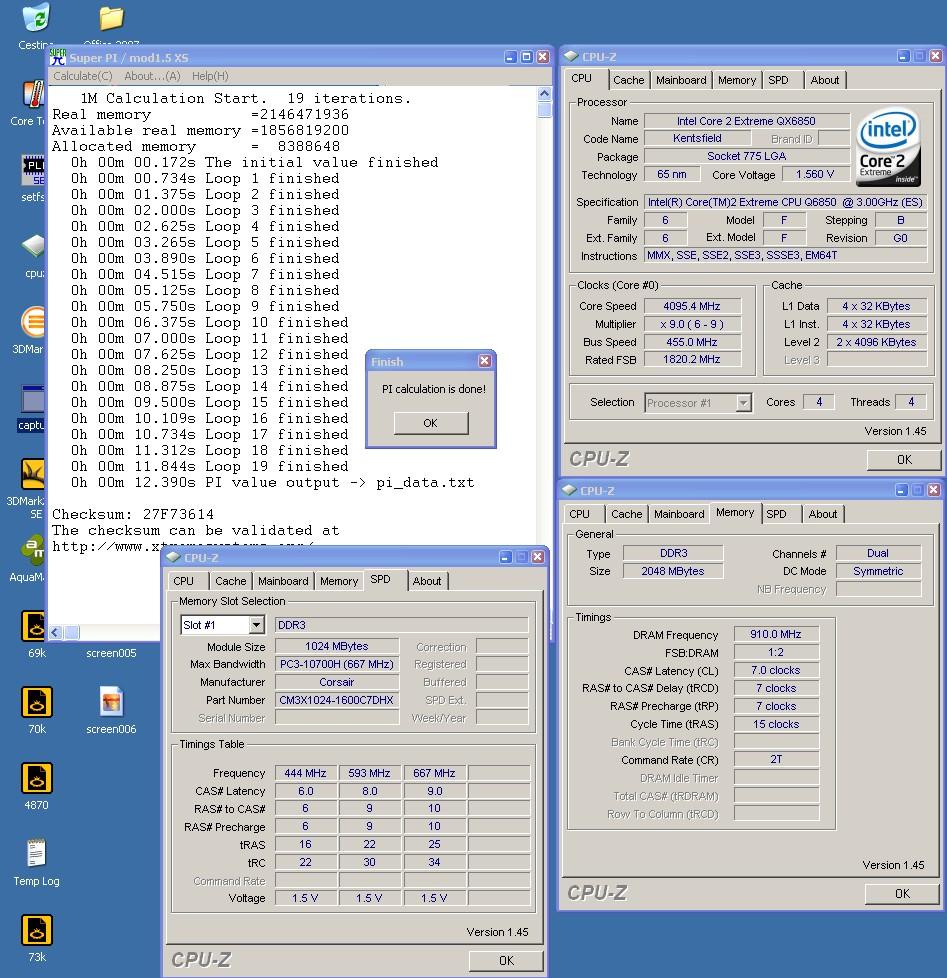Open the Recycle Bin desktop icon
Viewport: 947px width, 978px height.
(36, 19)
